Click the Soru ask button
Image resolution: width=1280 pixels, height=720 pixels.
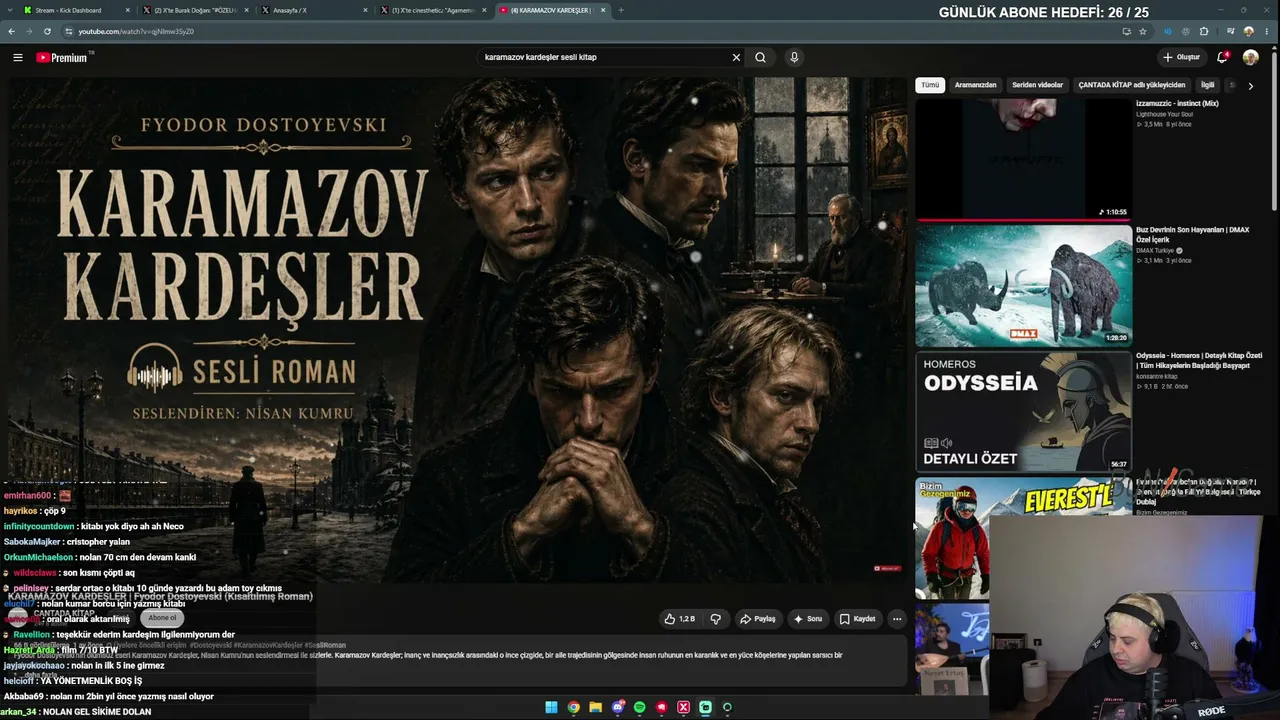coord(808,619)
